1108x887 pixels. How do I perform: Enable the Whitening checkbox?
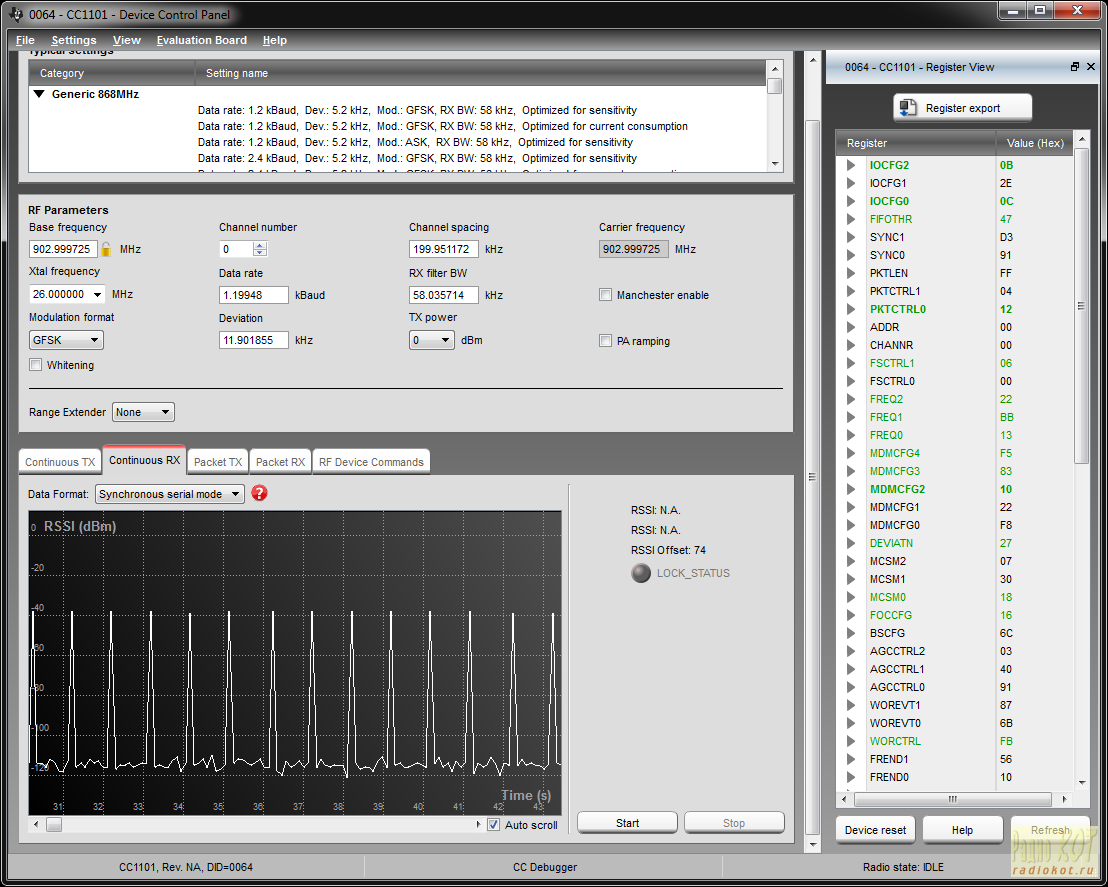(35, 365)
